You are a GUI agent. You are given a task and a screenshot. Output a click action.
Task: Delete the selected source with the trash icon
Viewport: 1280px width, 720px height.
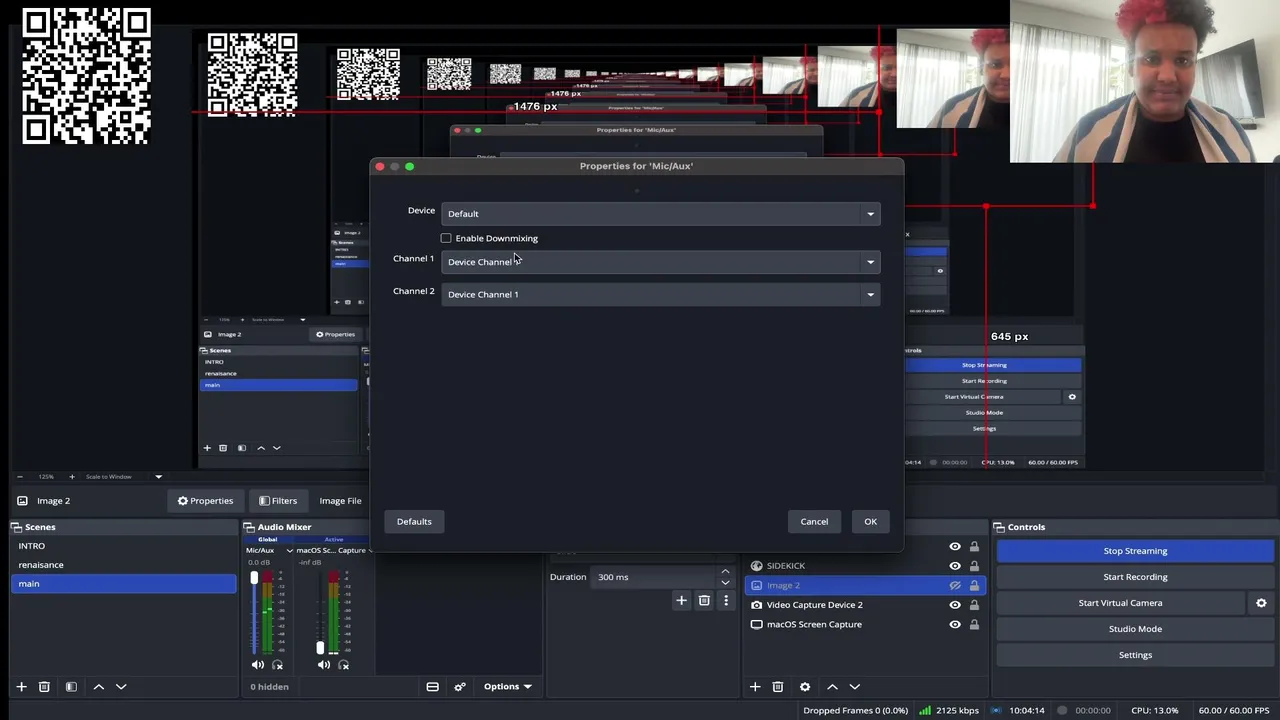777,687
